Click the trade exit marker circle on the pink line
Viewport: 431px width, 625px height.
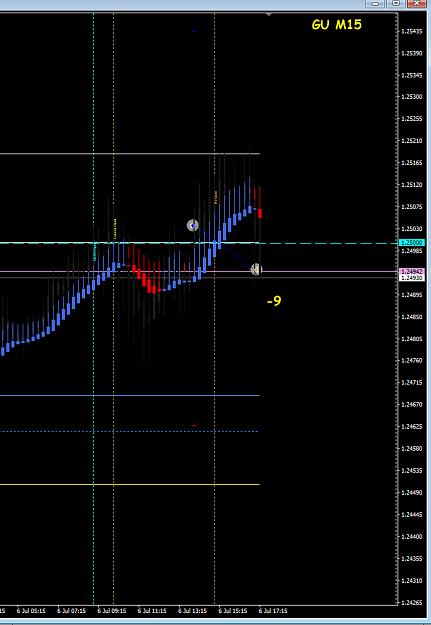pos(256,270)
